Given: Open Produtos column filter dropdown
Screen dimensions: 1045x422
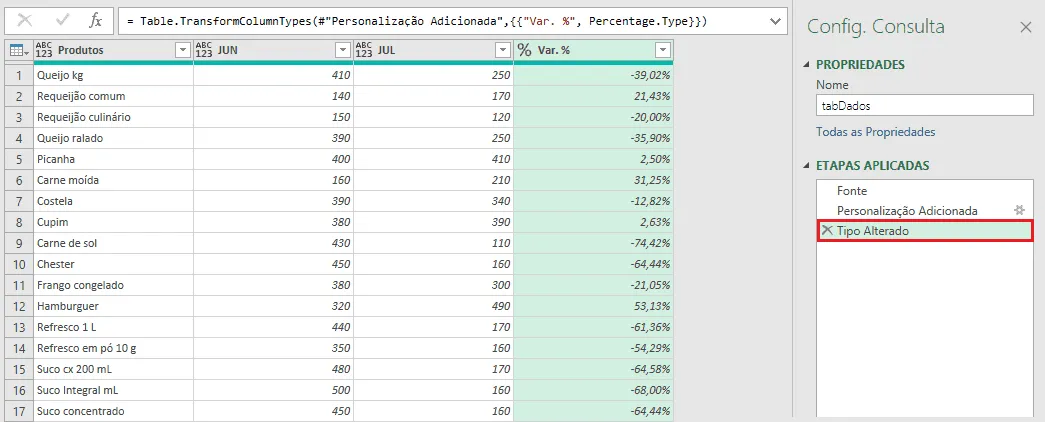Looking at the screenshot, I should tap(183, 50).
